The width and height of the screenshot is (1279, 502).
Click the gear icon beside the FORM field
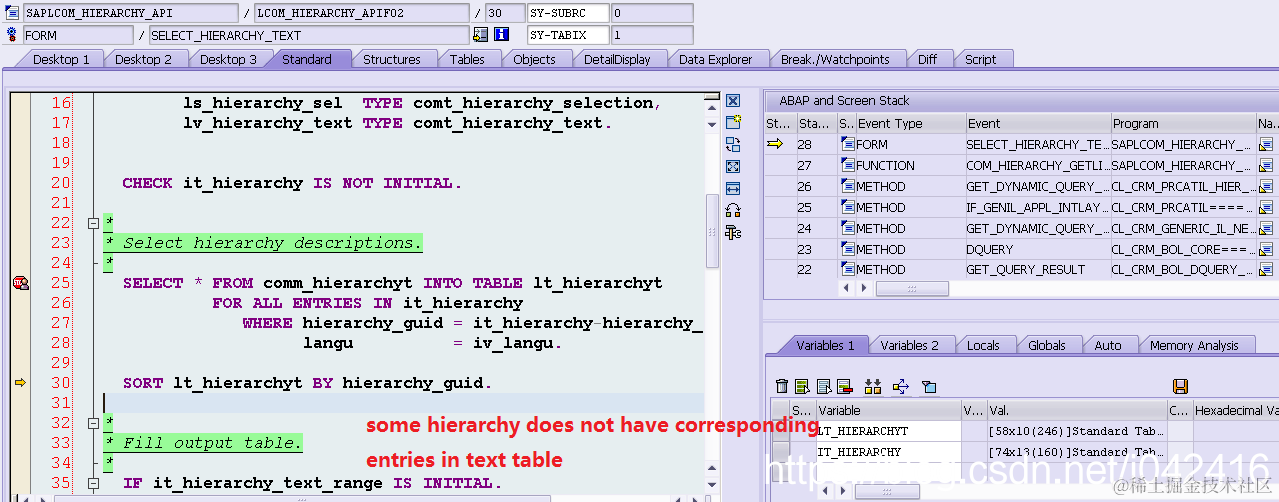[x=12, y=35]
